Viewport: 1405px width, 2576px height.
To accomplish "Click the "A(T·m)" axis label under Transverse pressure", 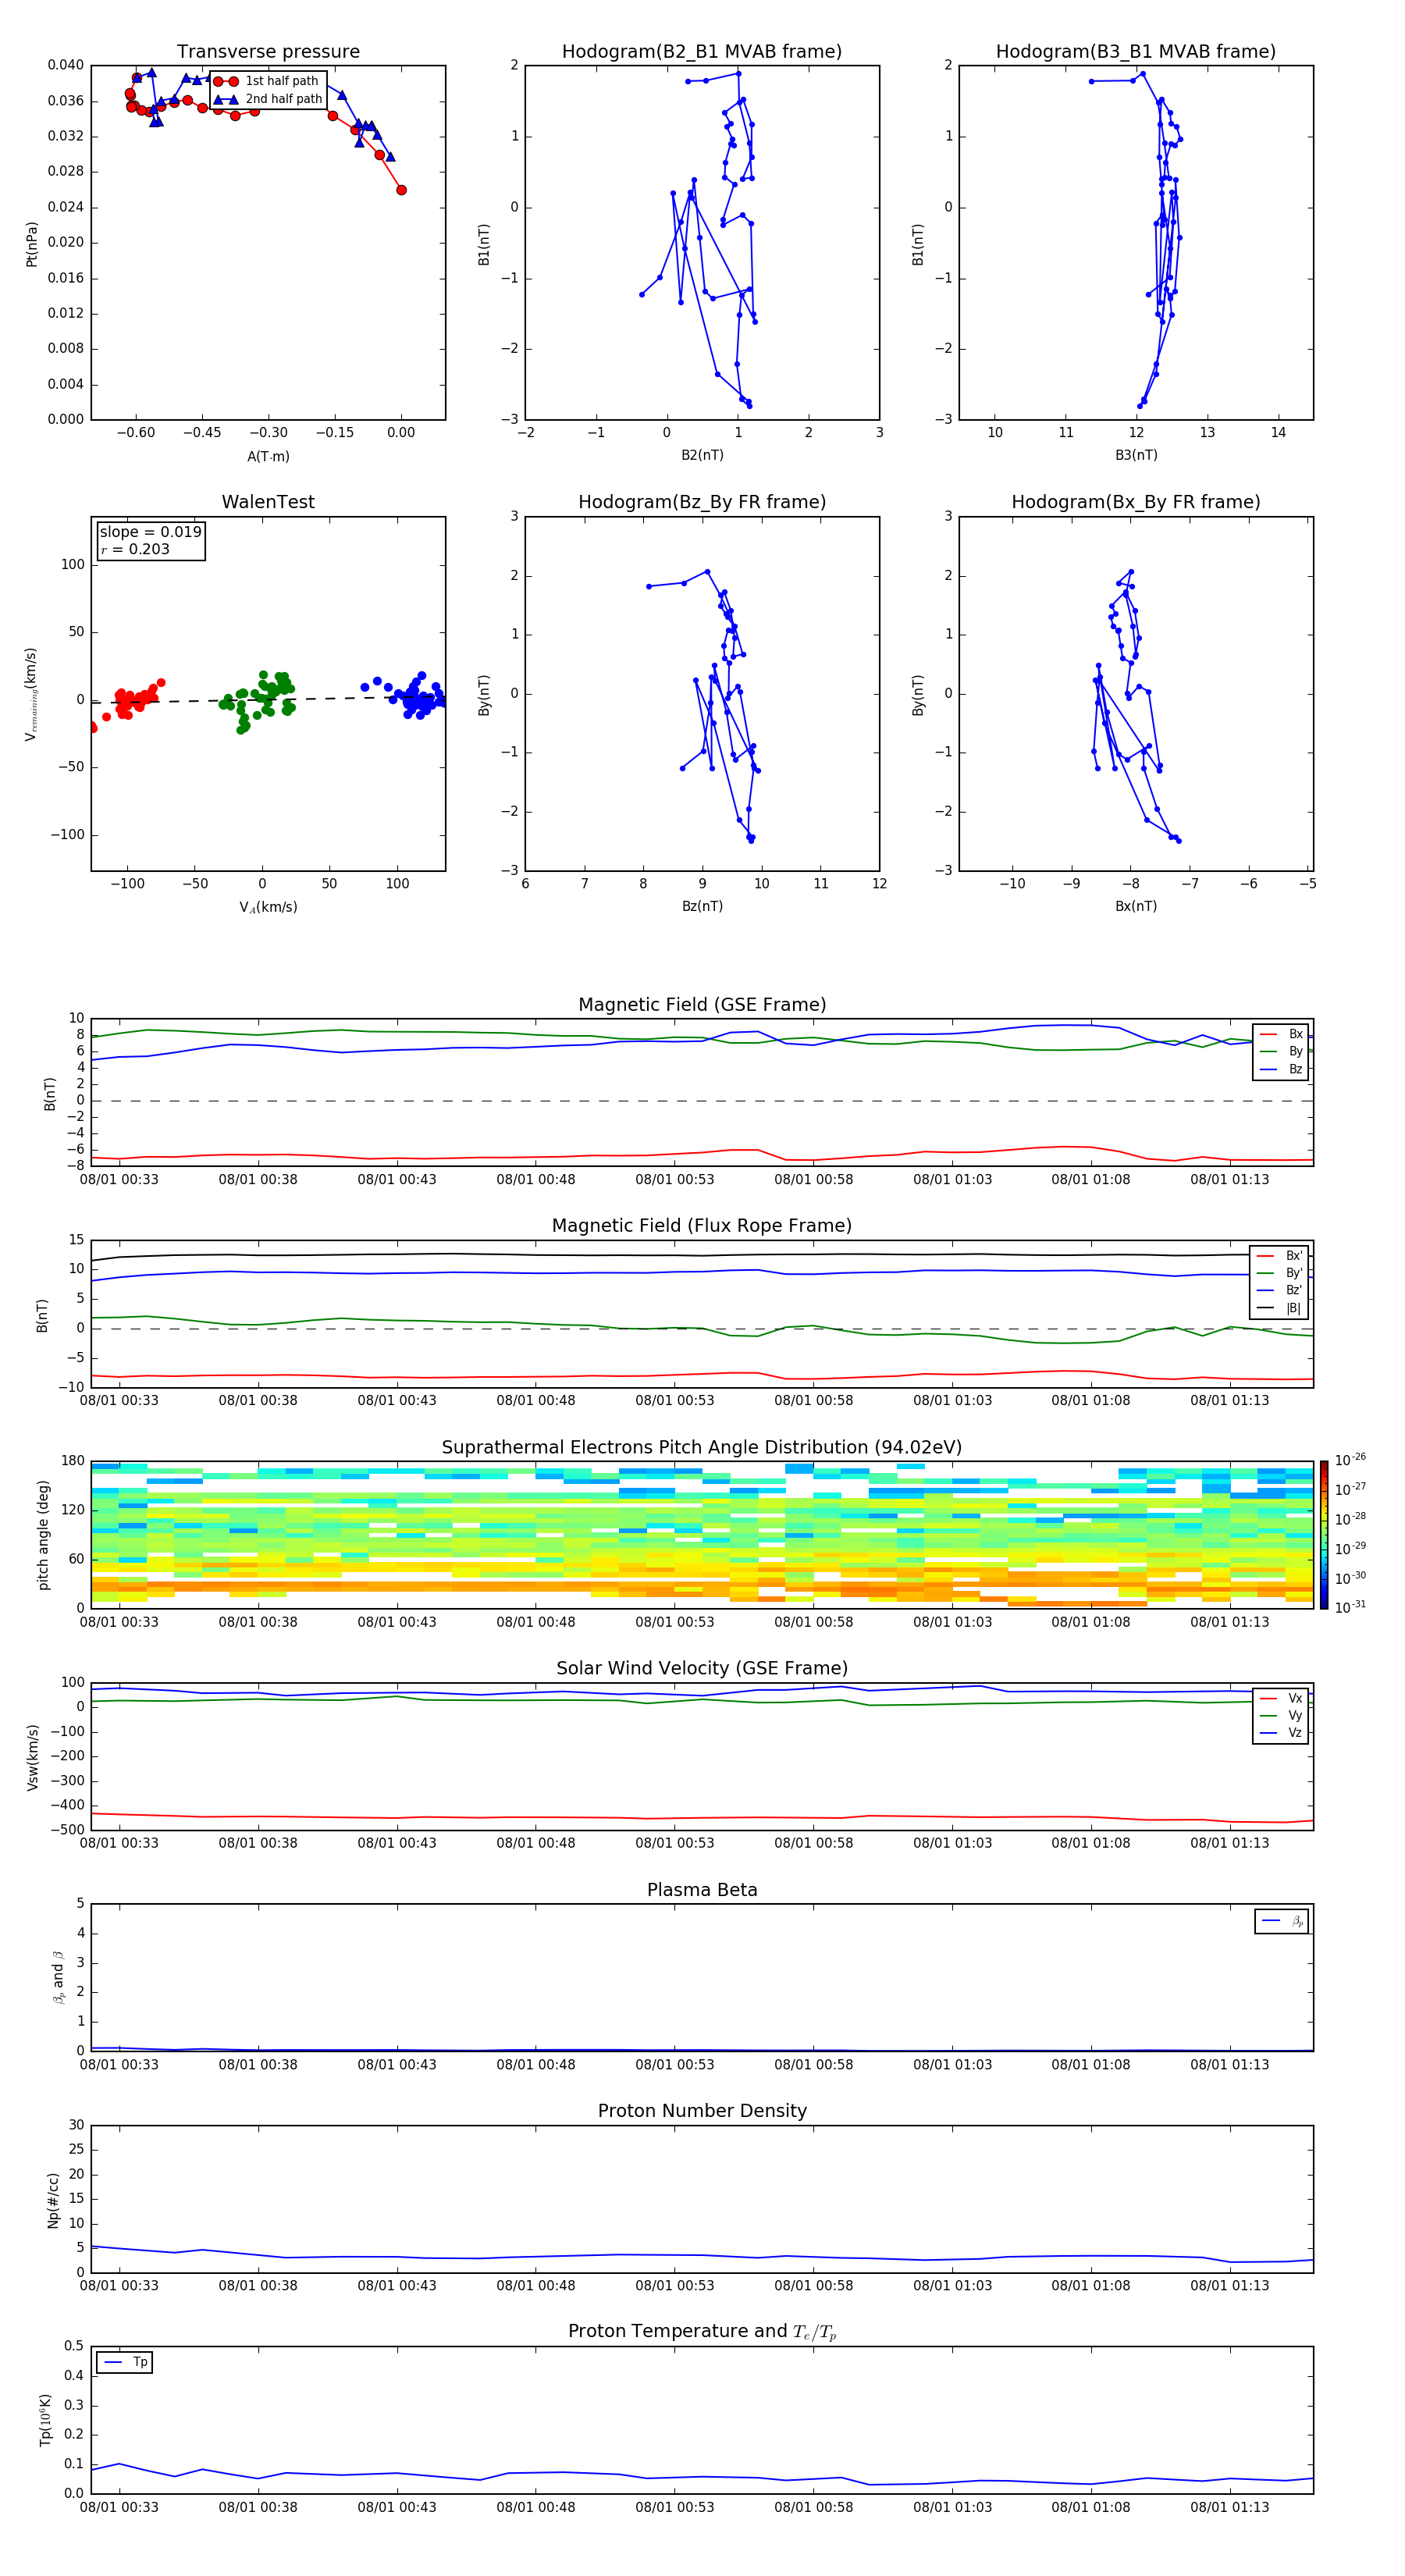I will click(268, 456).
